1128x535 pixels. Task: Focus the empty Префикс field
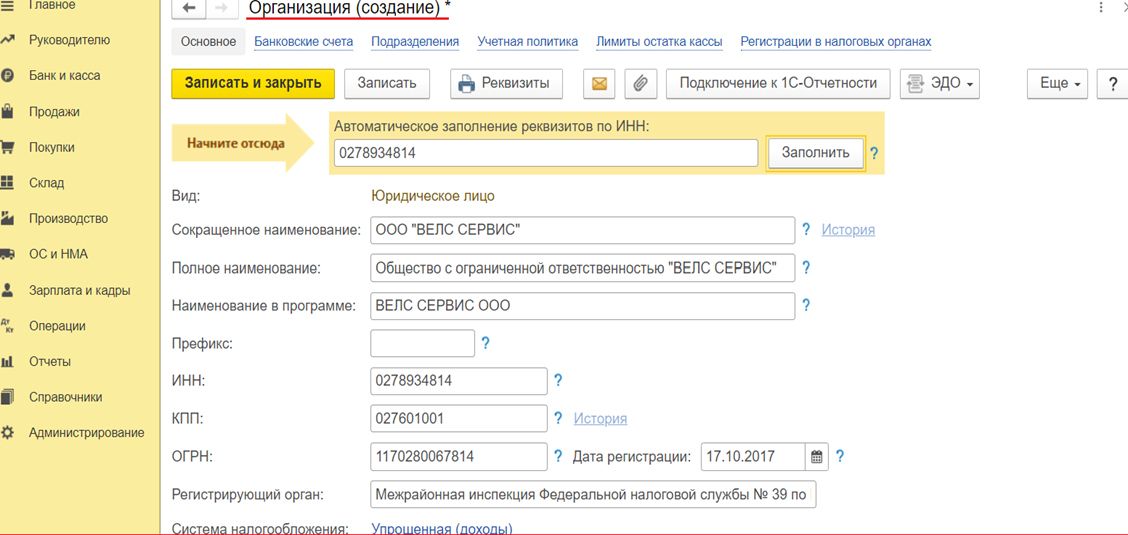[x=422, y=343]
